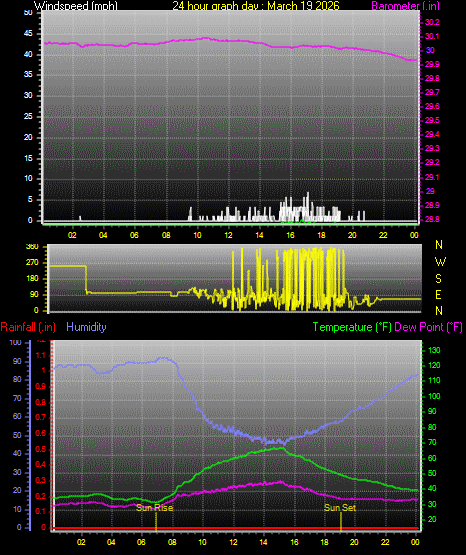Click the 00 hour label under the temperature chart
Screen dimensions: 466x555
point(415,542)
